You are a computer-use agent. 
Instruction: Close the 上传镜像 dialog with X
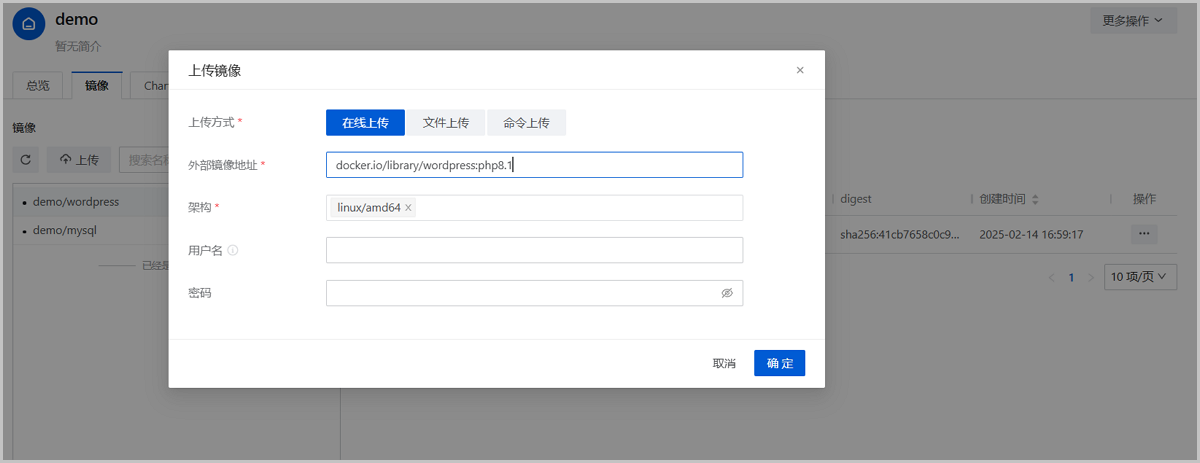coord(799,71)
